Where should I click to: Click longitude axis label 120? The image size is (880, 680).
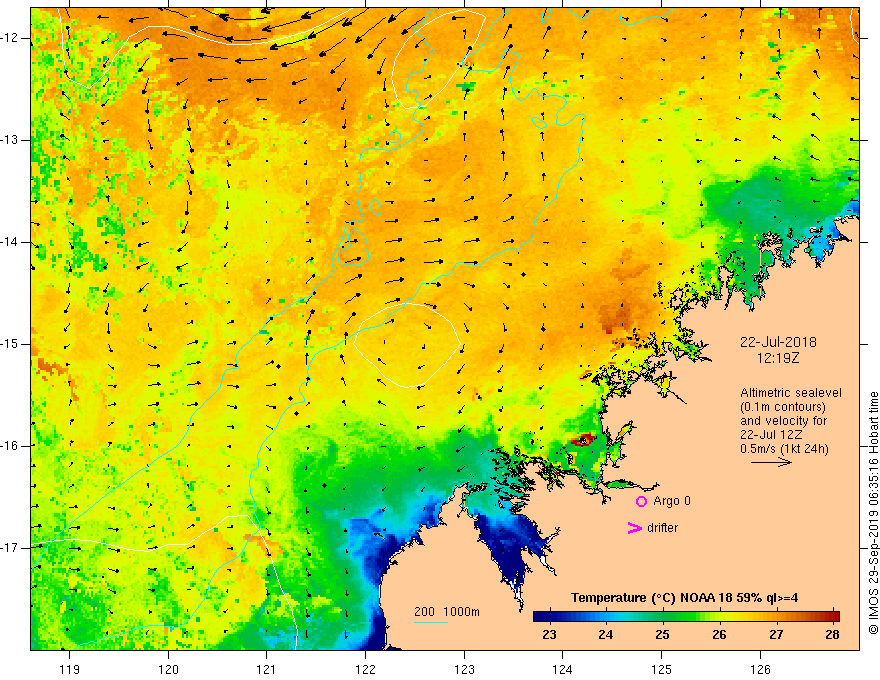tap(168, 669)
